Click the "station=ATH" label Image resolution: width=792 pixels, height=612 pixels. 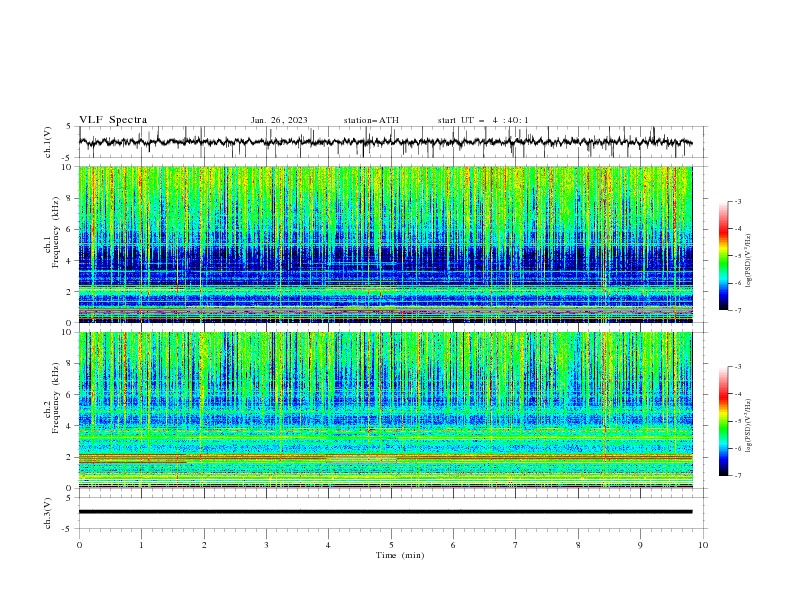[371, 120]
